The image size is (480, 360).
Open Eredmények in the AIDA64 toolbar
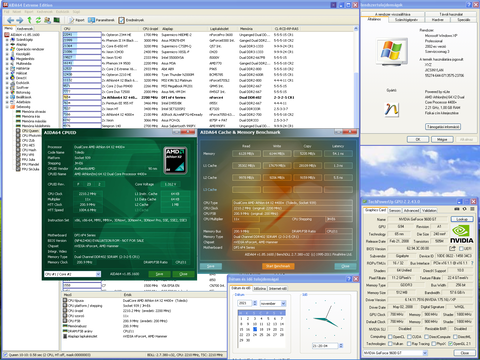click(x=131, y=20)
